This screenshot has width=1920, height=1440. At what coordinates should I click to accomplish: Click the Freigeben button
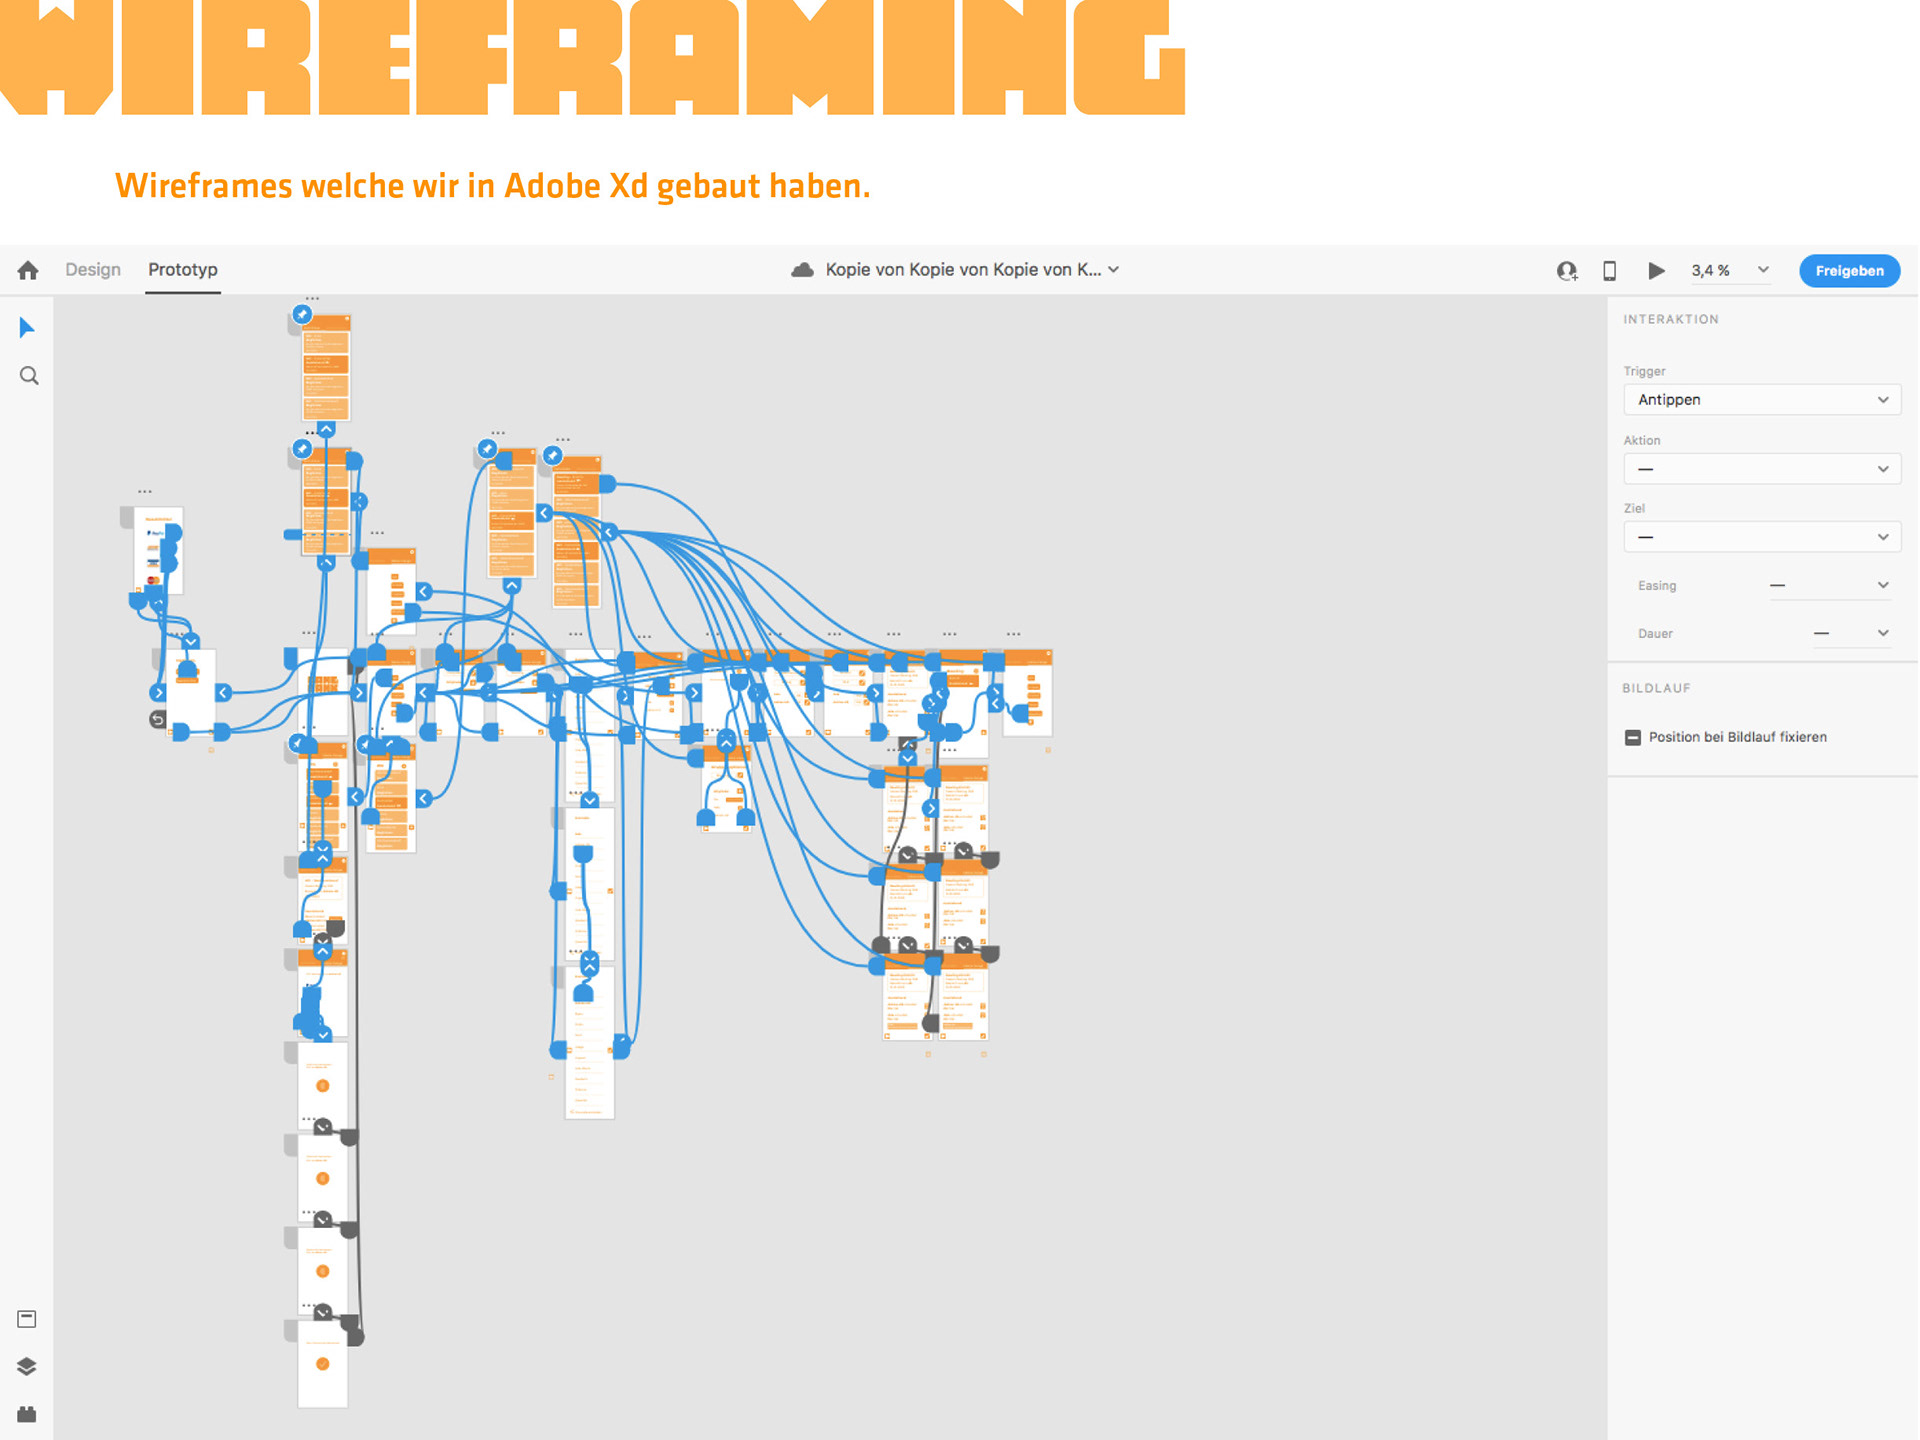point(1849,271)
